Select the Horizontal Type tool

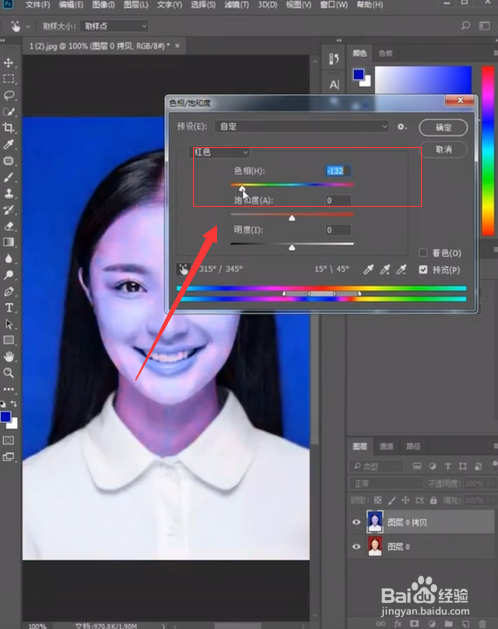pos(9,308)
